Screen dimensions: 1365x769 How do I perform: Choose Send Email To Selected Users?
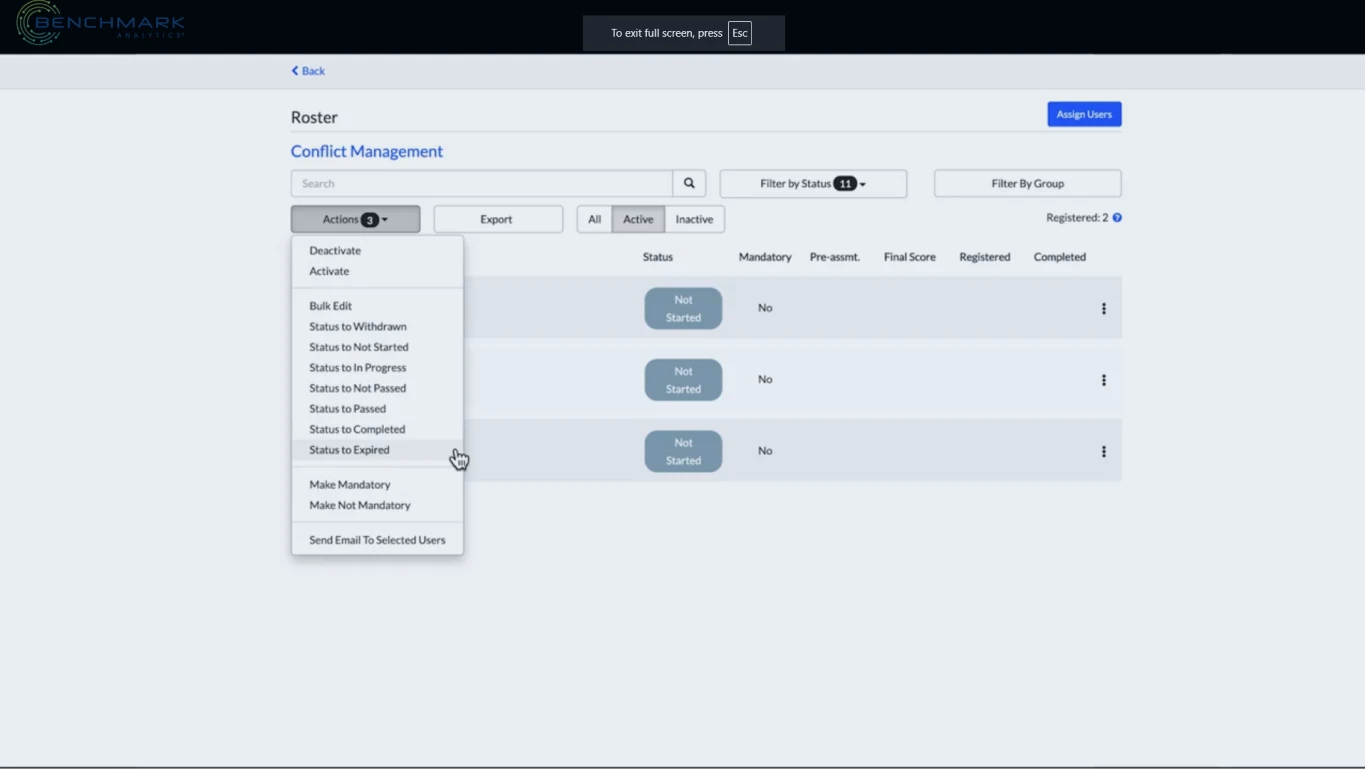(x=377, y=540)
